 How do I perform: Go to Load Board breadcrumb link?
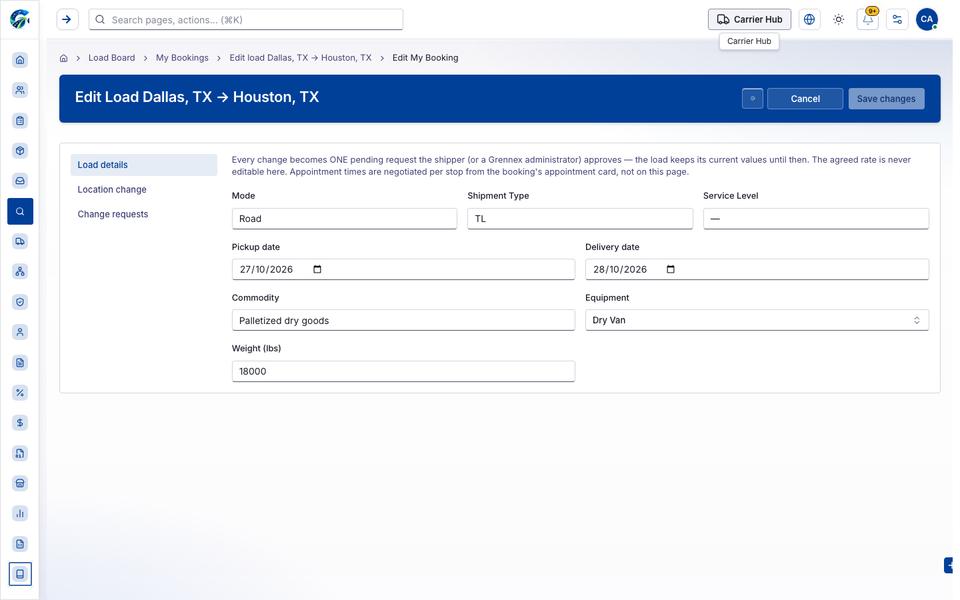[x=111, y=58]
